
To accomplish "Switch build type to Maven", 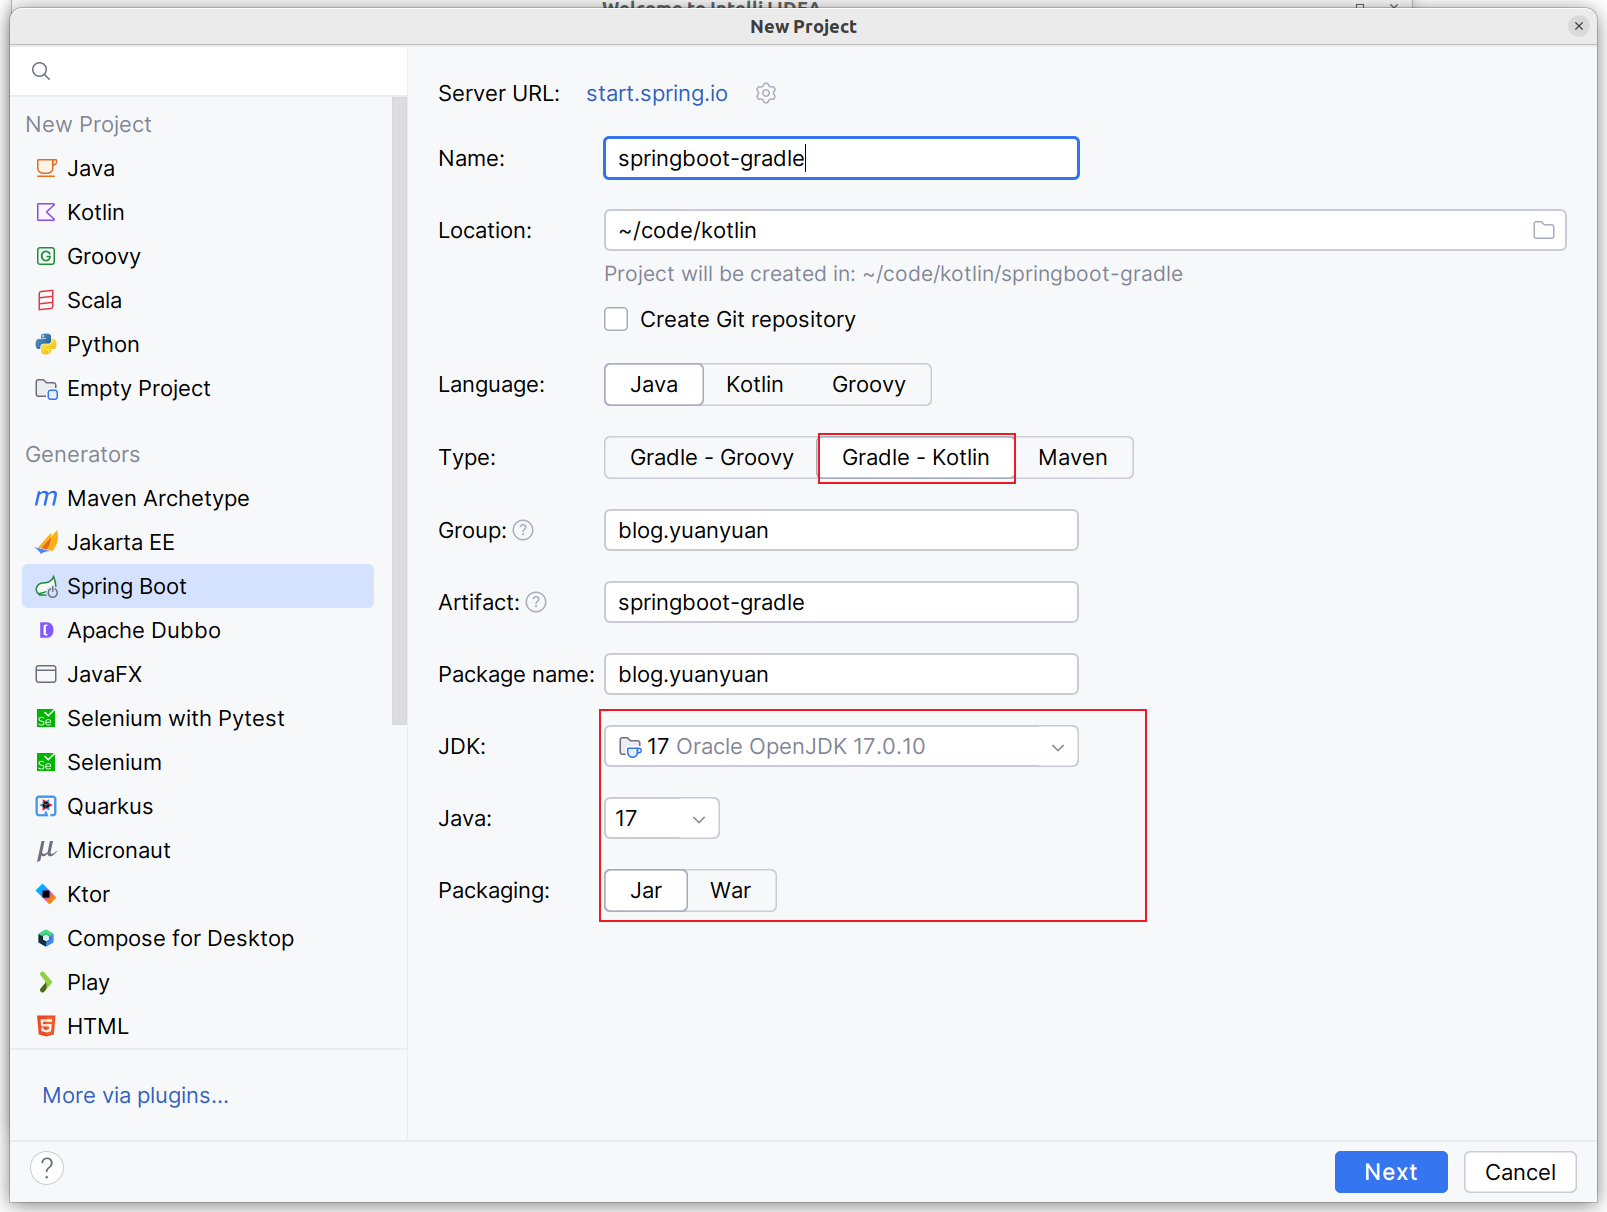I will click(1072, 458).
